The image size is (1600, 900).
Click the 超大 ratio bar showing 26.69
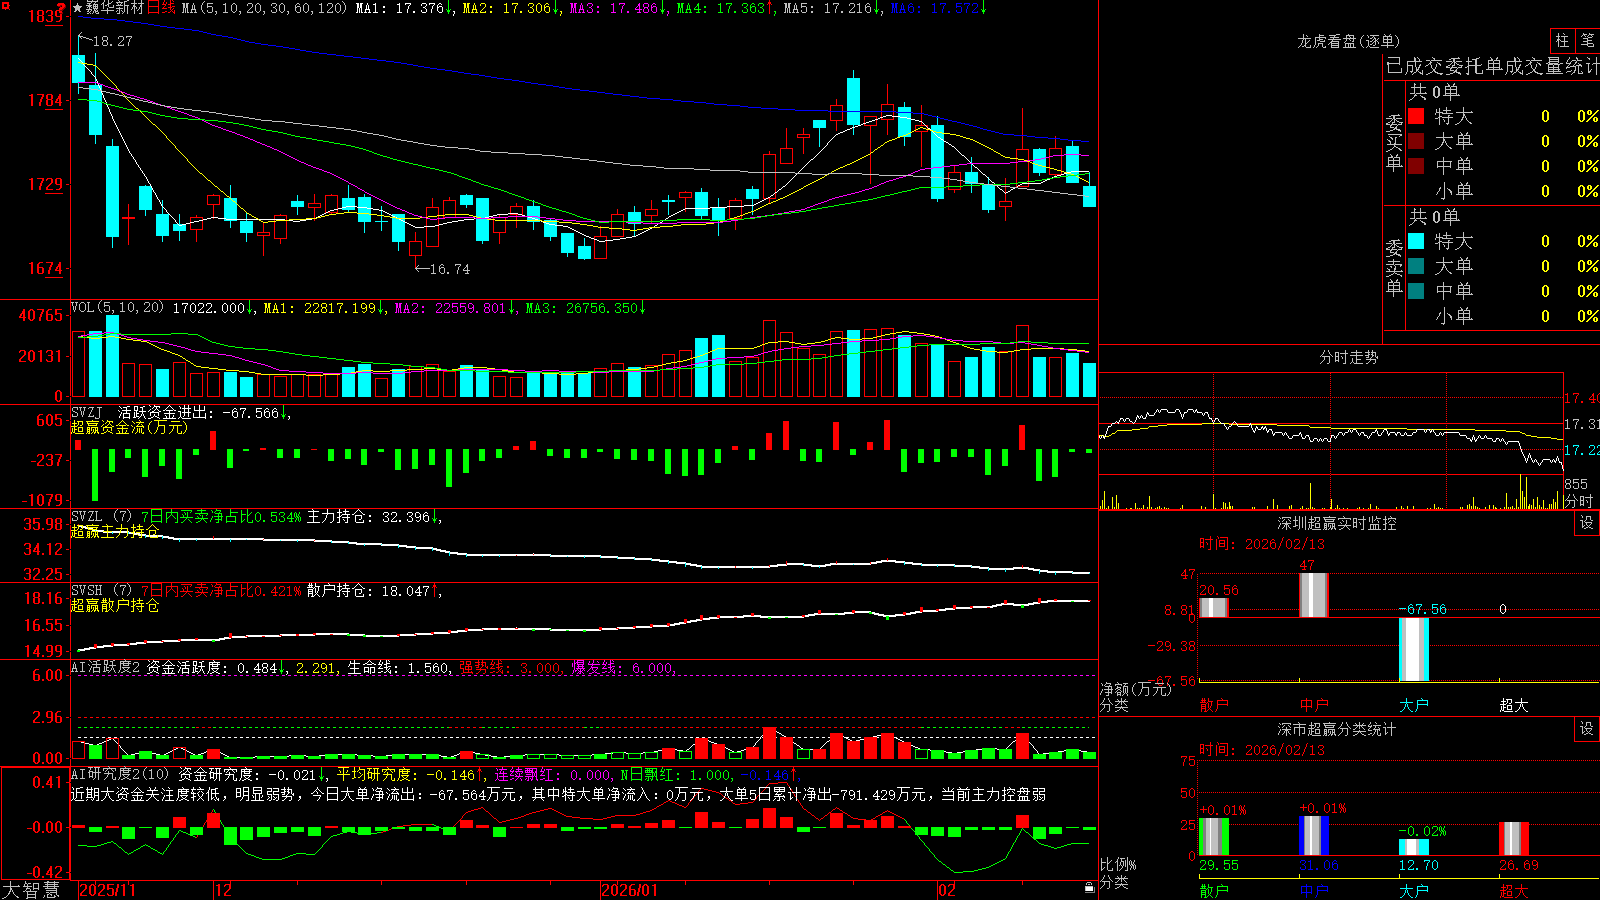[x=1514, y=839]
